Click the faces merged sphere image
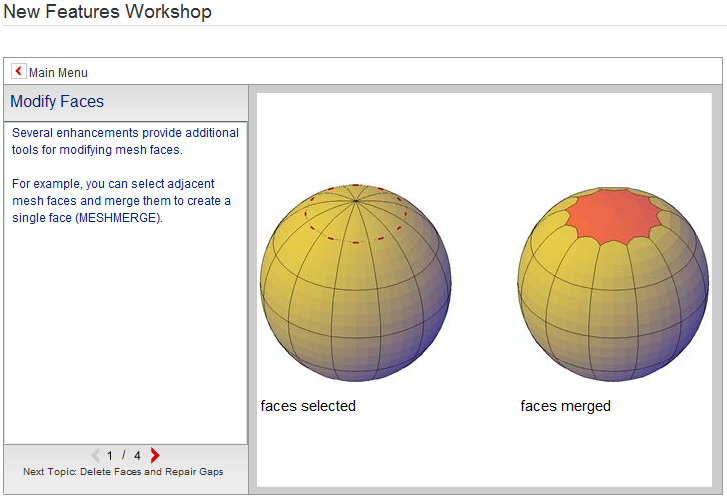 point(613,284)
